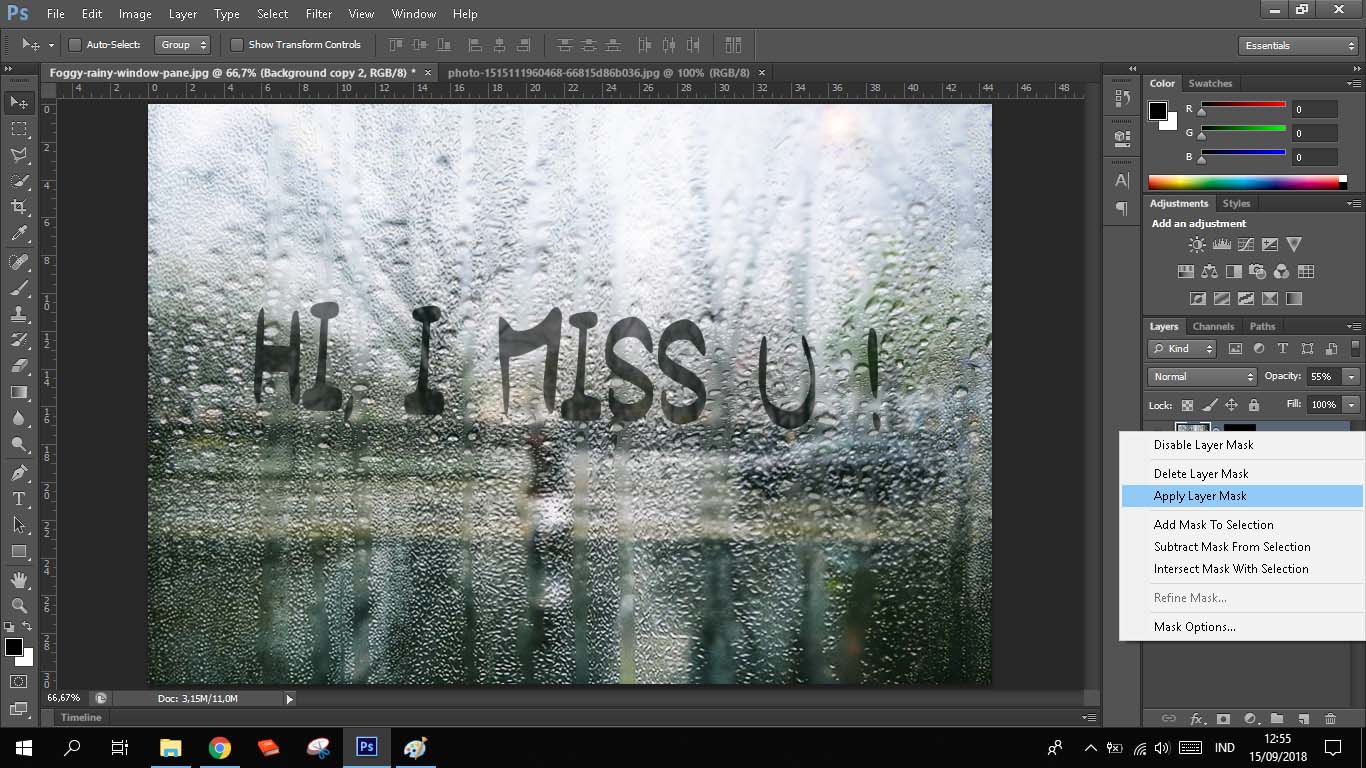Select the Zoom tool
Screen dimensions: 1366x768
18,605
